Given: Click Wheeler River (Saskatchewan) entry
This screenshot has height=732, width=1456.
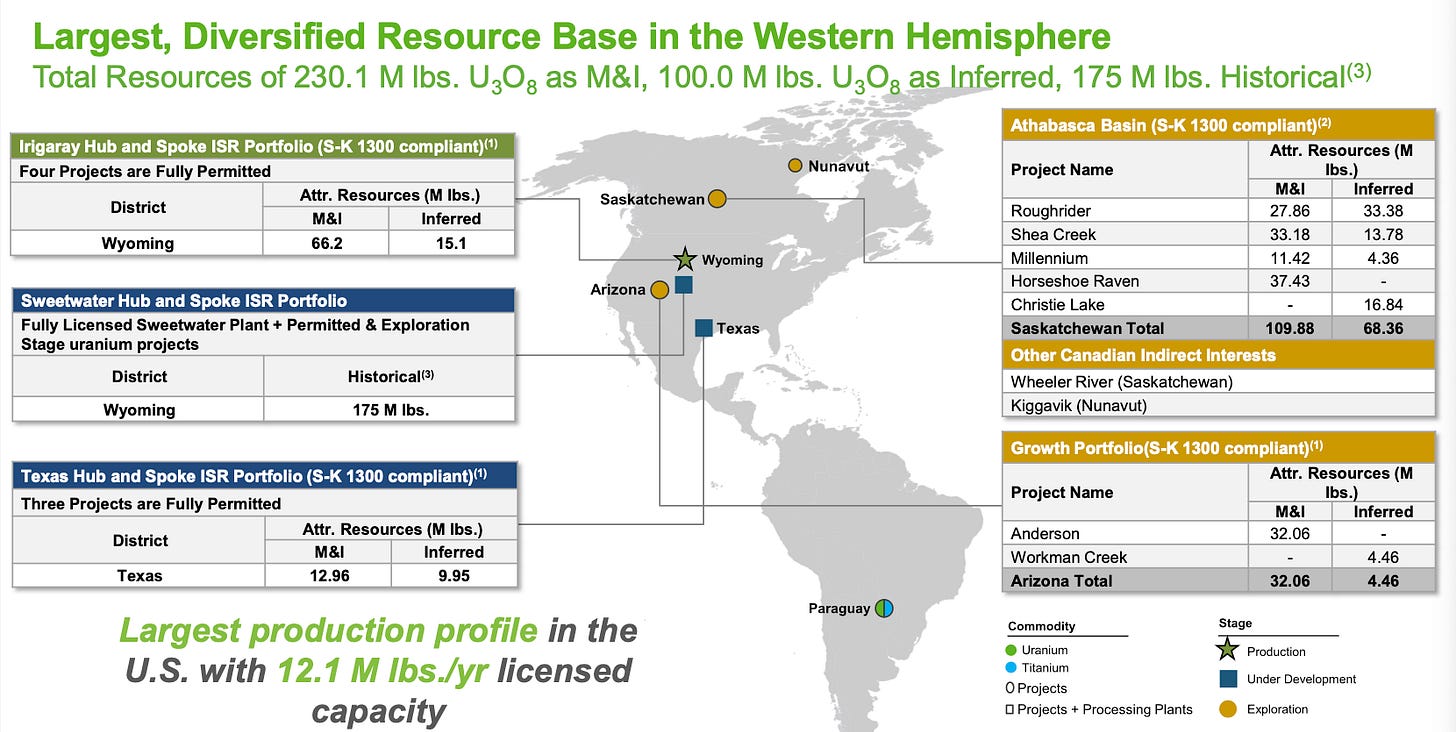Looking at the screenshot, I should 1121,382.
